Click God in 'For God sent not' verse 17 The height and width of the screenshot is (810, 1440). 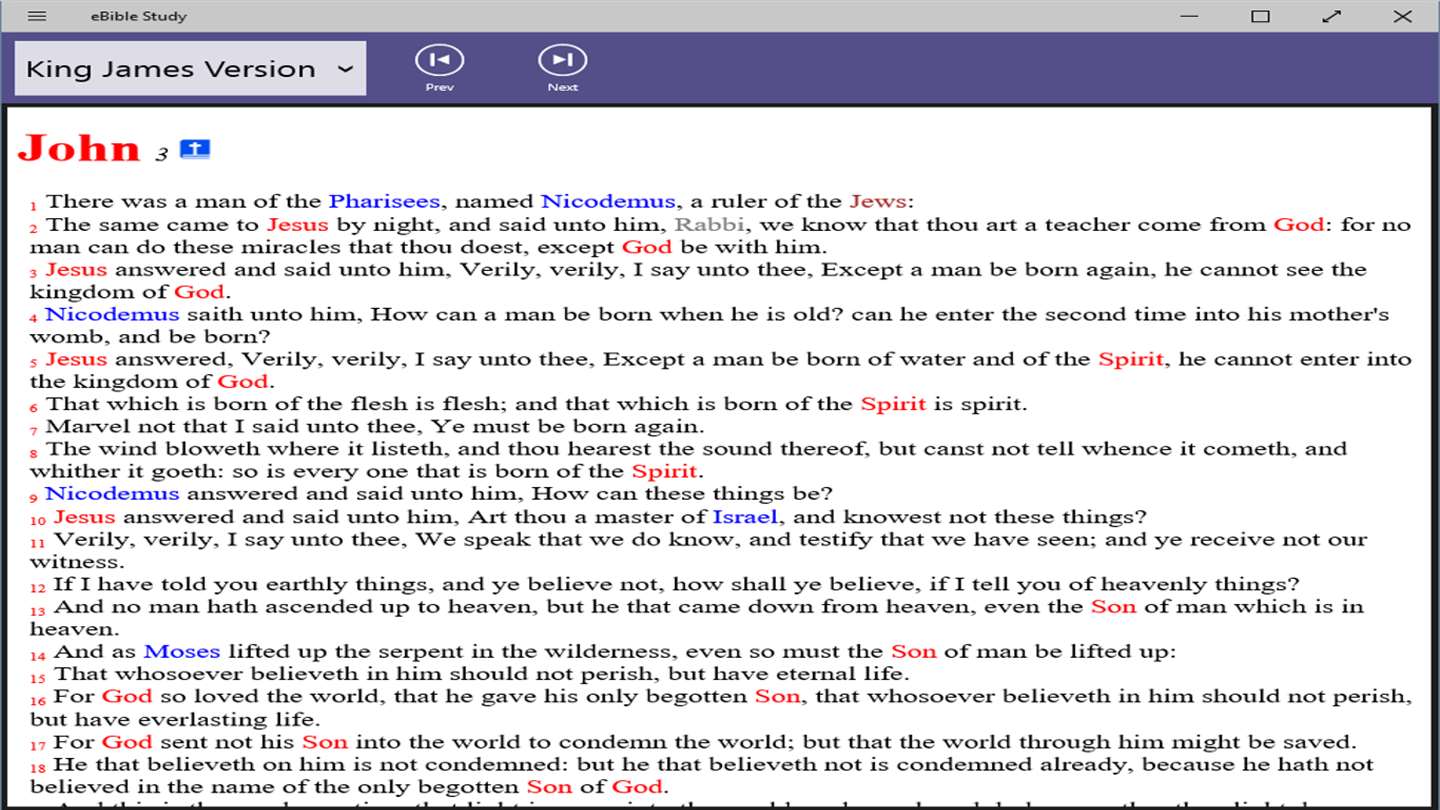[127, 742]
